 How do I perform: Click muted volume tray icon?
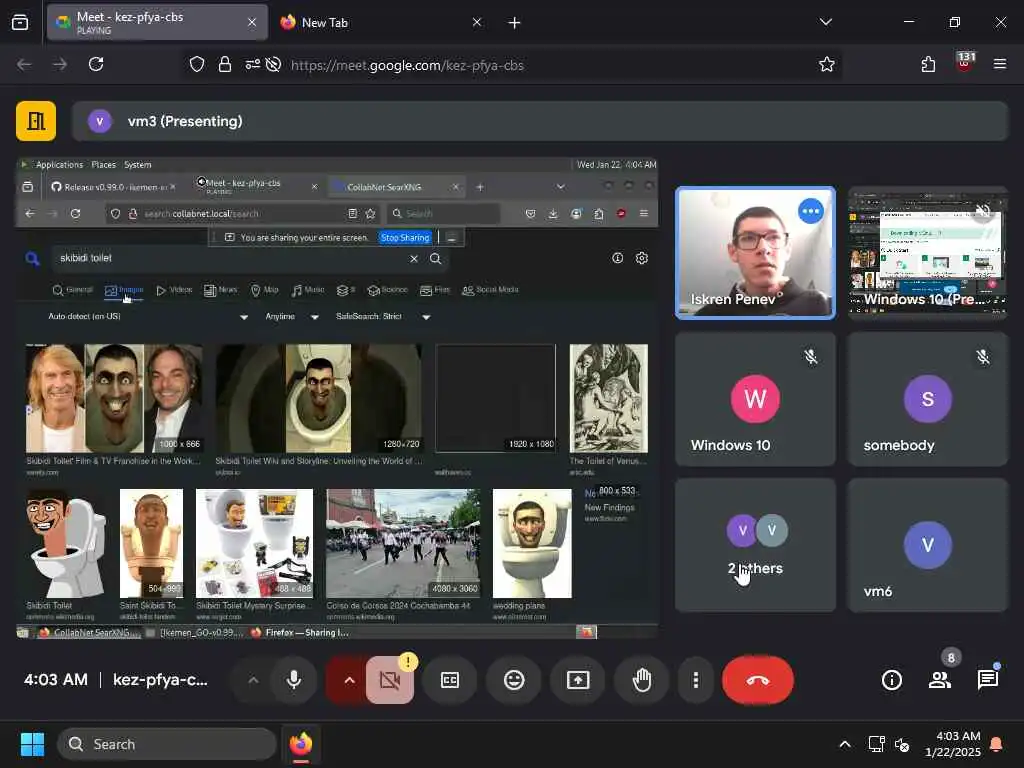(x=902, y=744)
